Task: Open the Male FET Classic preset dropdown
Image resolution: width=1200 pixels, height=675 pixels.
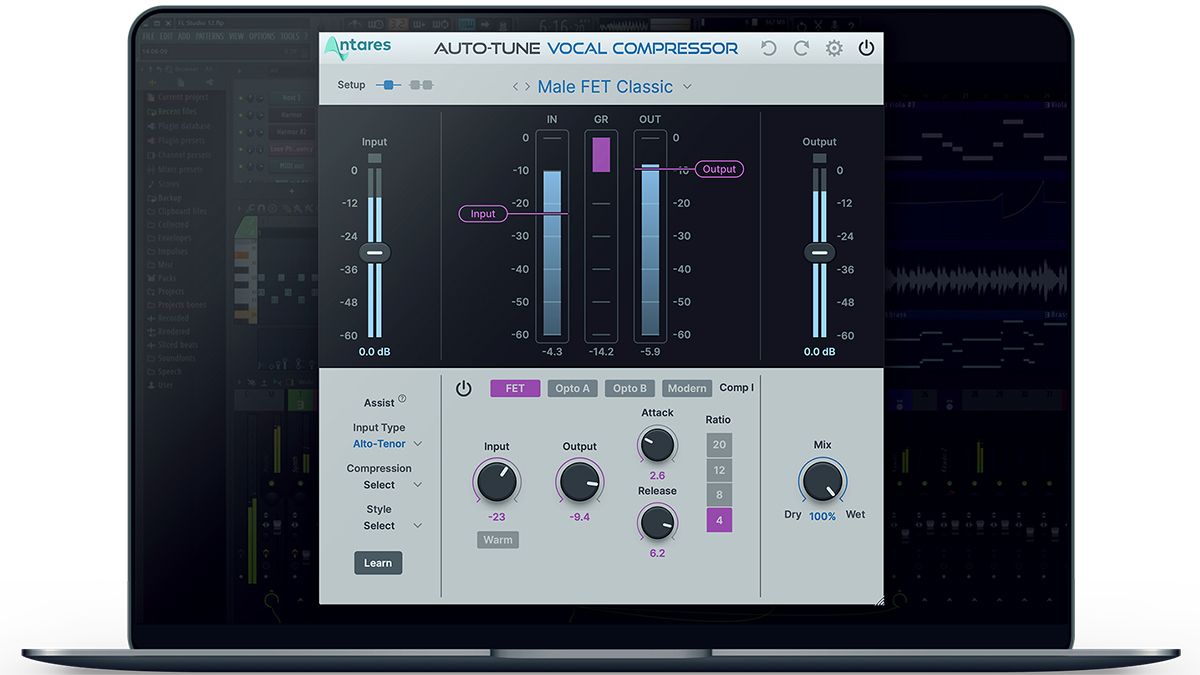Action: coord(605,86)
